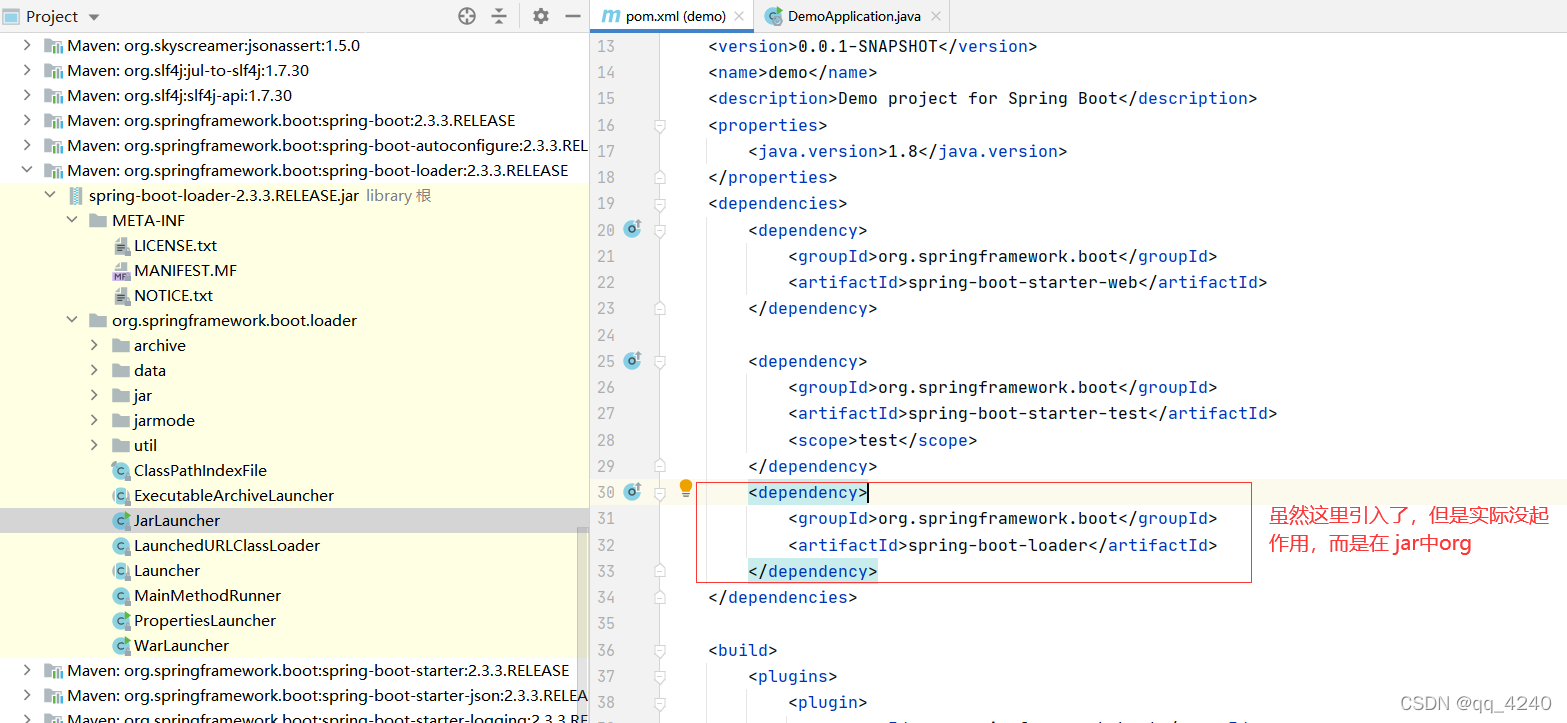Collapse spring-boot-loader-2.3.3.RELEASE.jar node
Screen dimensions: 1567x723
pos(50,196)
